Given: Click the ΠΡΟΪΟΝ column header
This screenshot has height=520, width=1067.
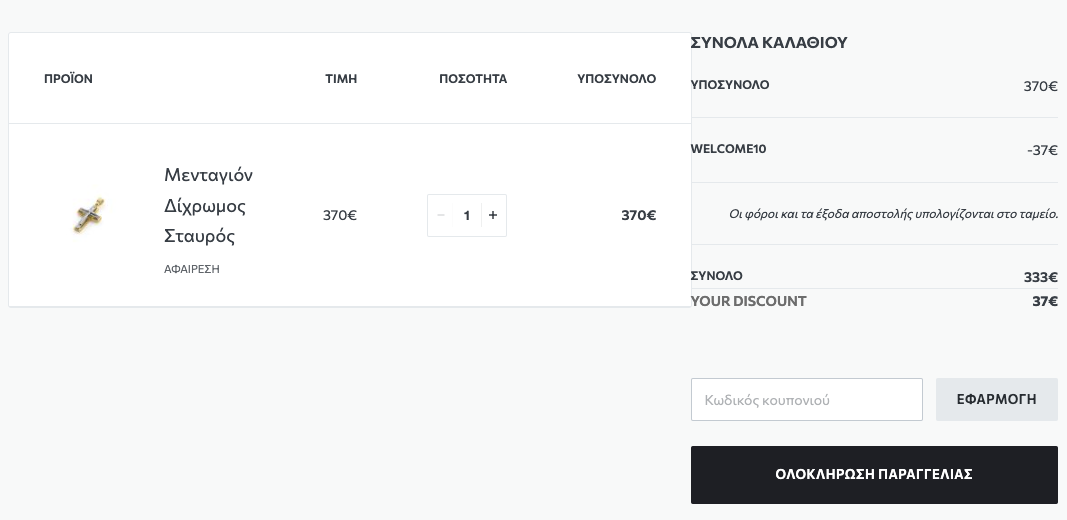Looking at the screenshot, I should click(68, 79).
